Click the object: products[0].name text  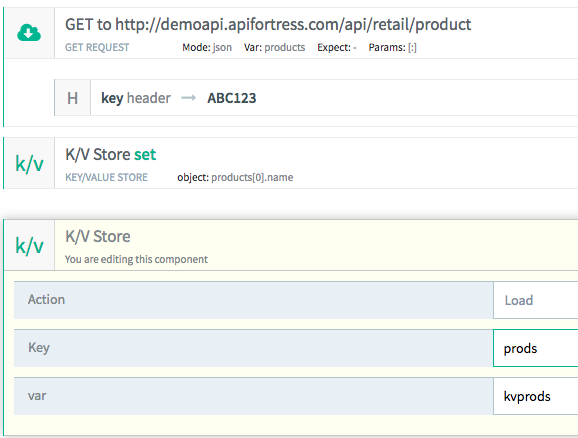pos(235,177)
